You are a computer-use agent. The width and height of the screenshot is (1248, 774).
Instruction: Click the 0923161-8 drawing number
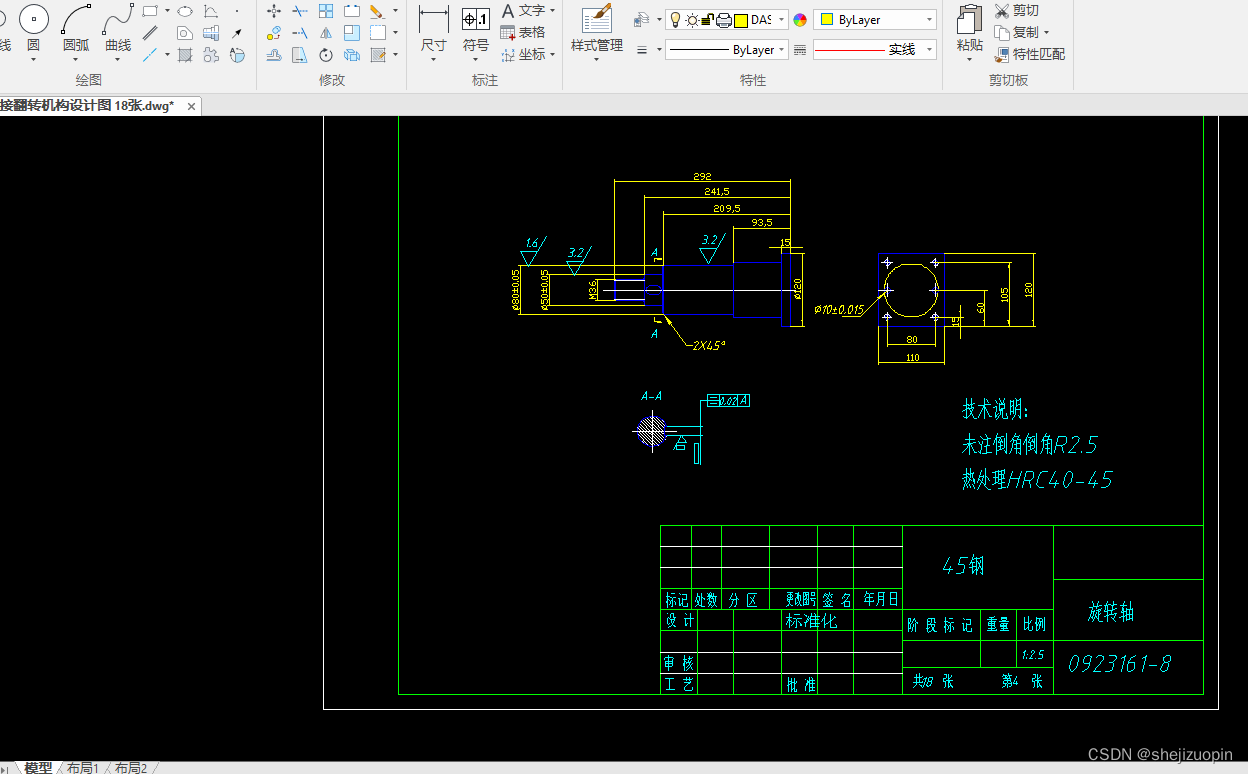(x=1119, y=664)
